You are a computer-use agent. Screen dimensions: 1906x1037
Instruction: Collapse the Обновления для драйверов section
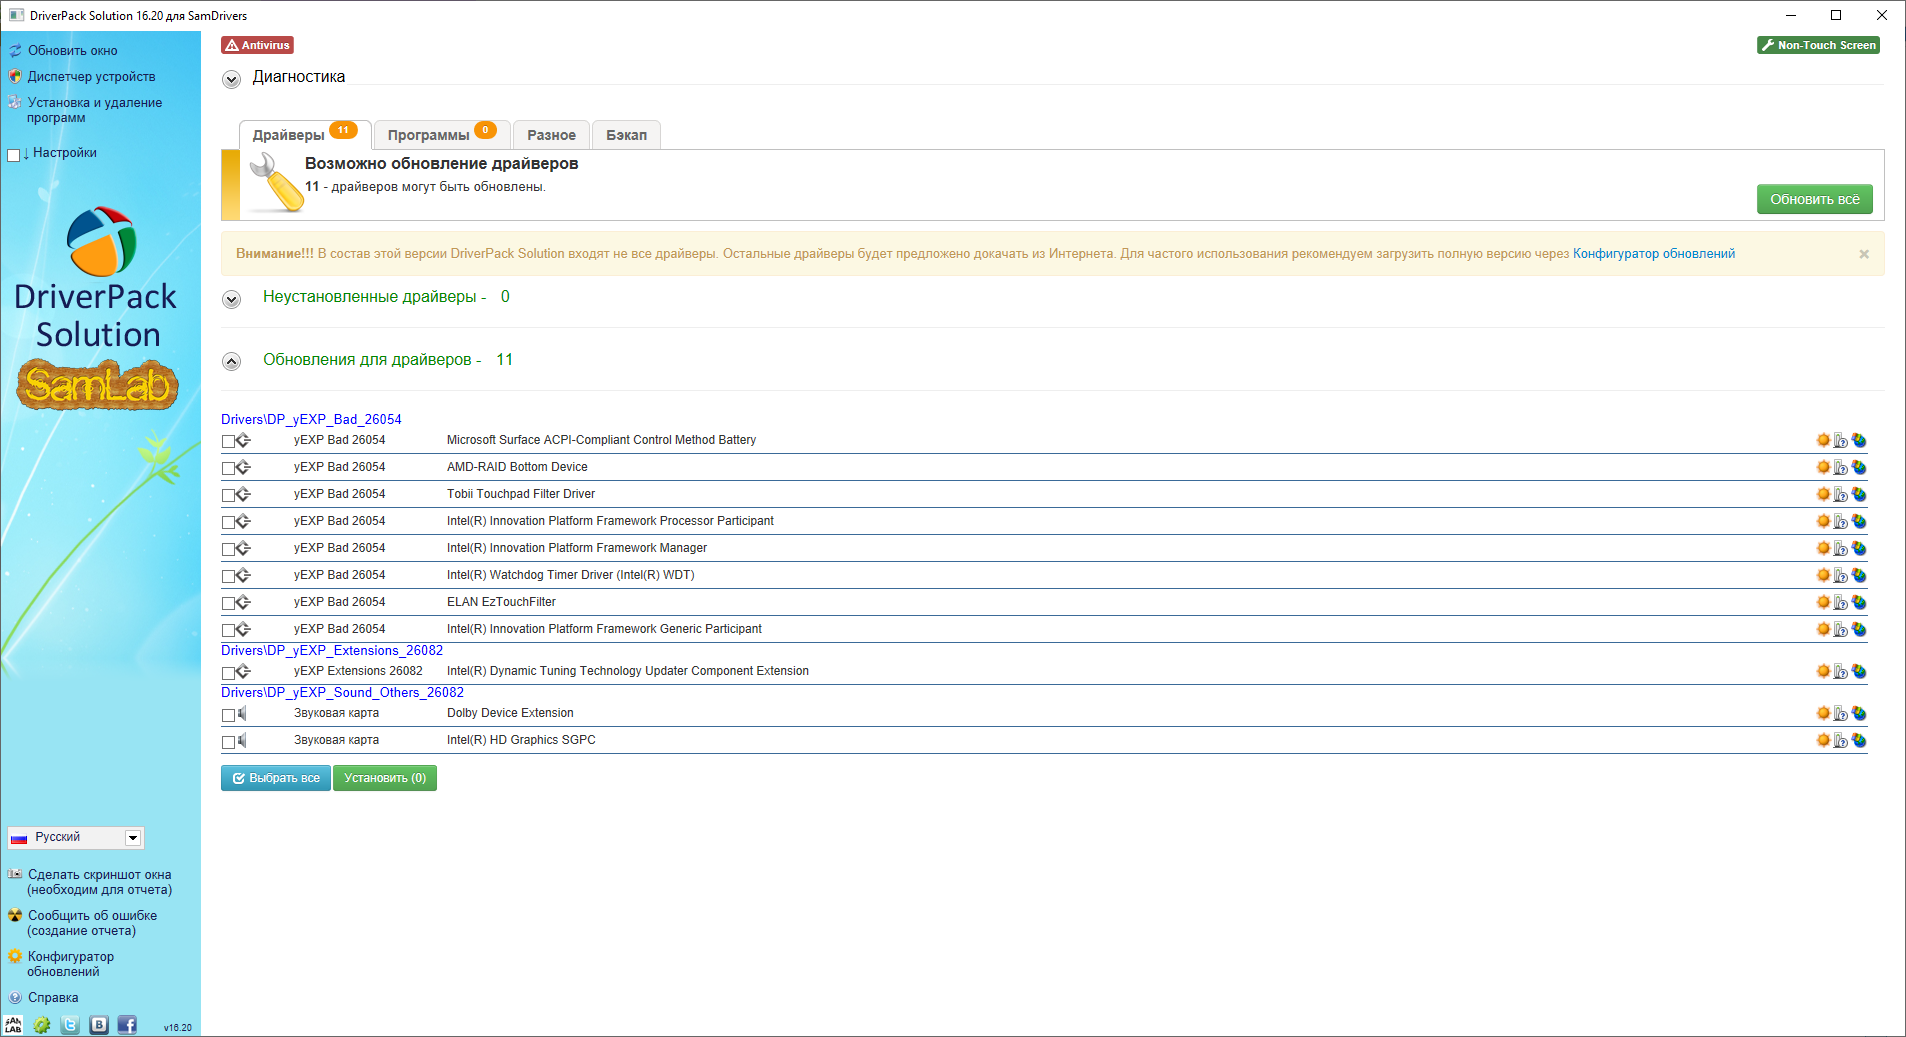click(231, 361)
